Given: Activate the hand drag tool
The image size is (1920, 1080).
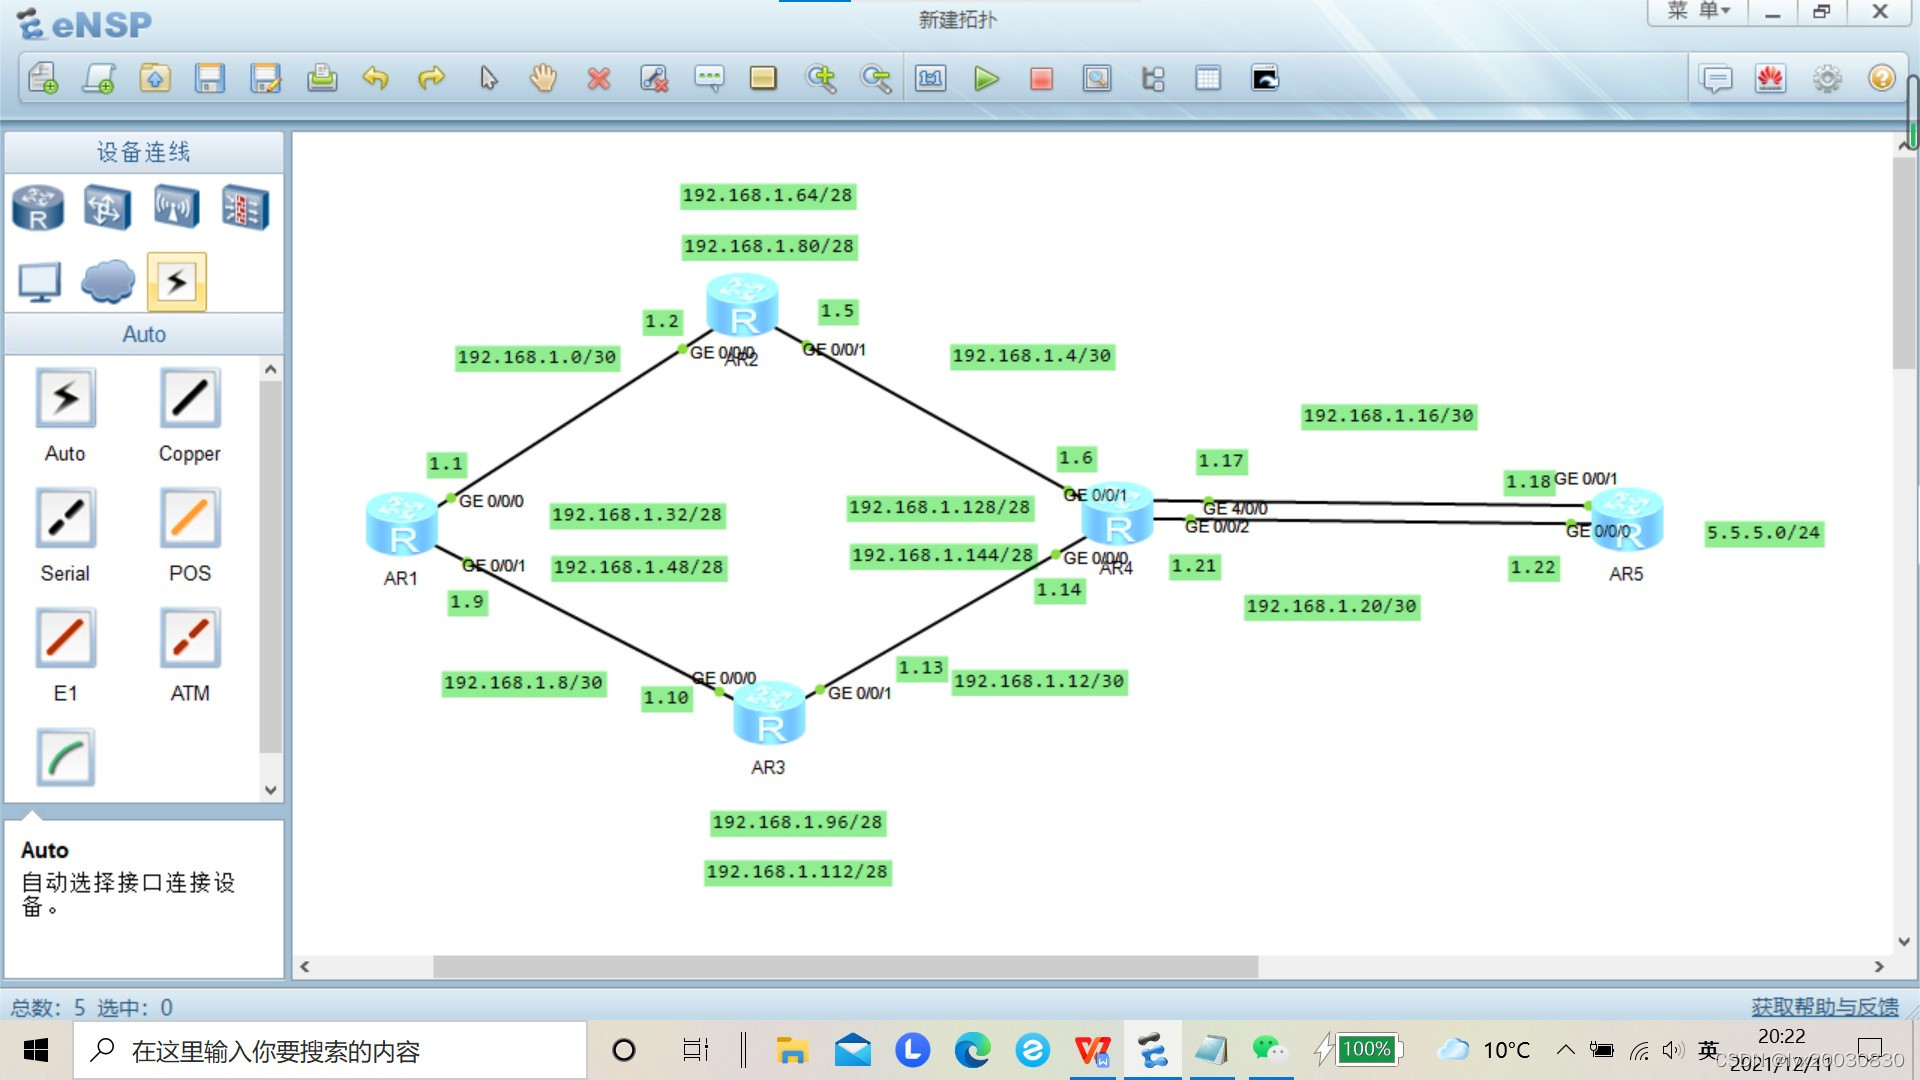Looking at the screenshot, I should pyautogui.click(x=543, y=79).
